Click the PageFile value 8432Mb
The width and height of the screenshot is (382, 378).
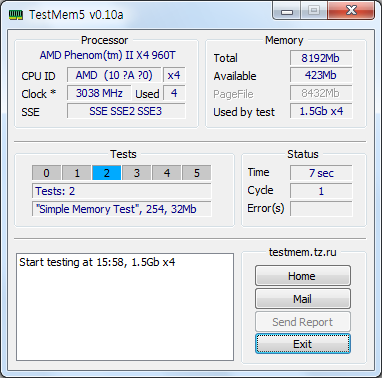(321, 93)
